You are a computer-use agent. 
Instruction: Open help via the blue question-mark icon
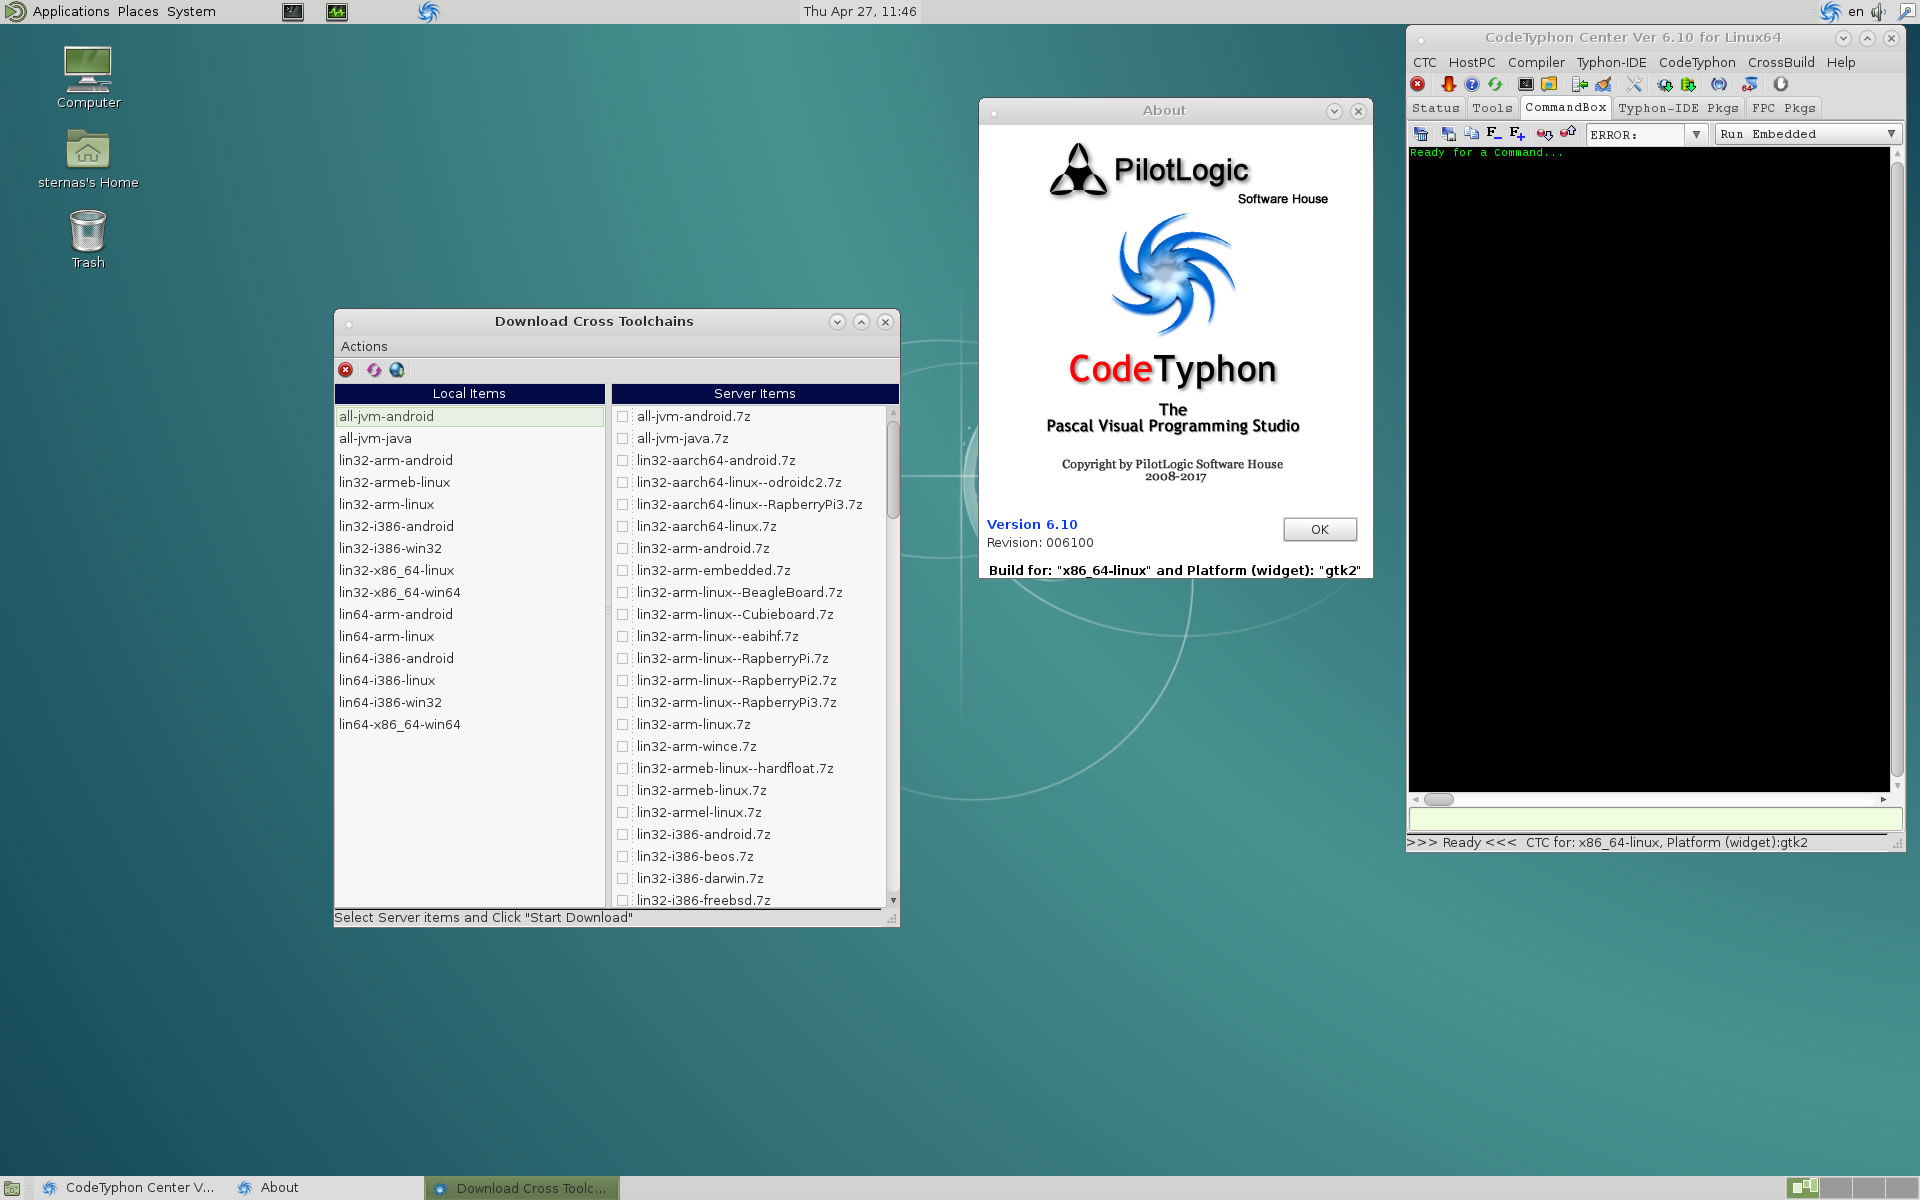coord(1472,85)
